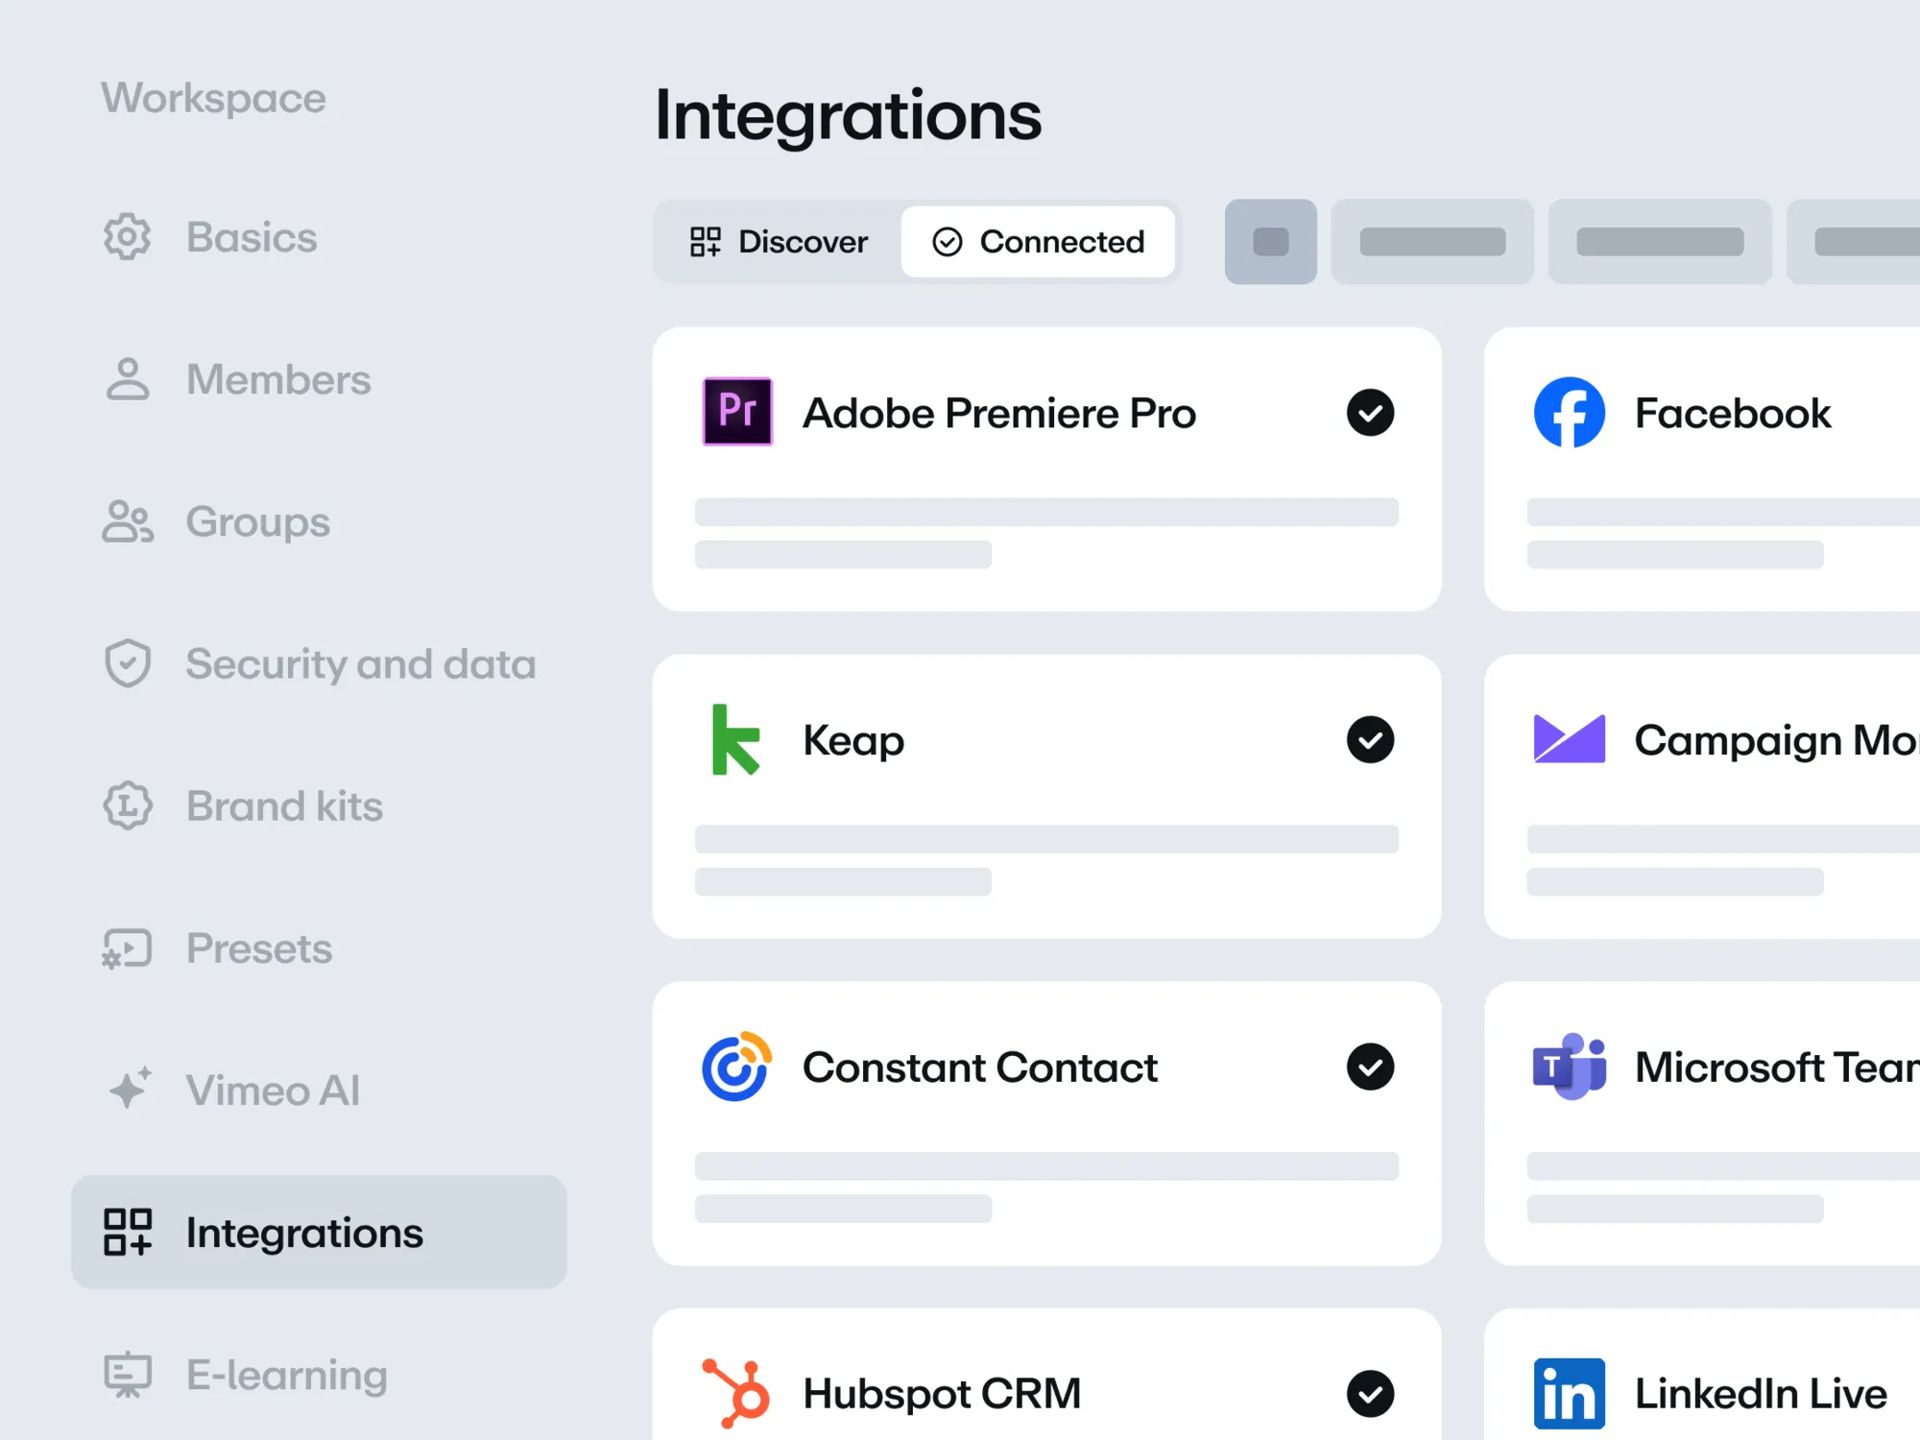Open the Vimeo AI section
The width and height of the screenshot is (1920, 1440).
coord(272,1090)
